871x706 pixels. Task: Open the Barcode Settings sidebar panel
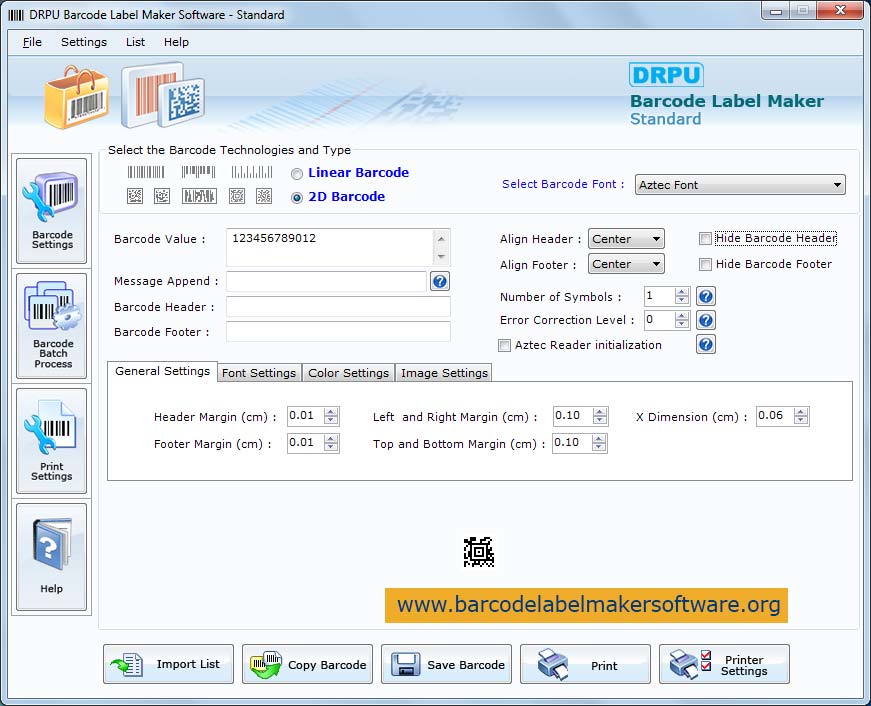point(52,211)
